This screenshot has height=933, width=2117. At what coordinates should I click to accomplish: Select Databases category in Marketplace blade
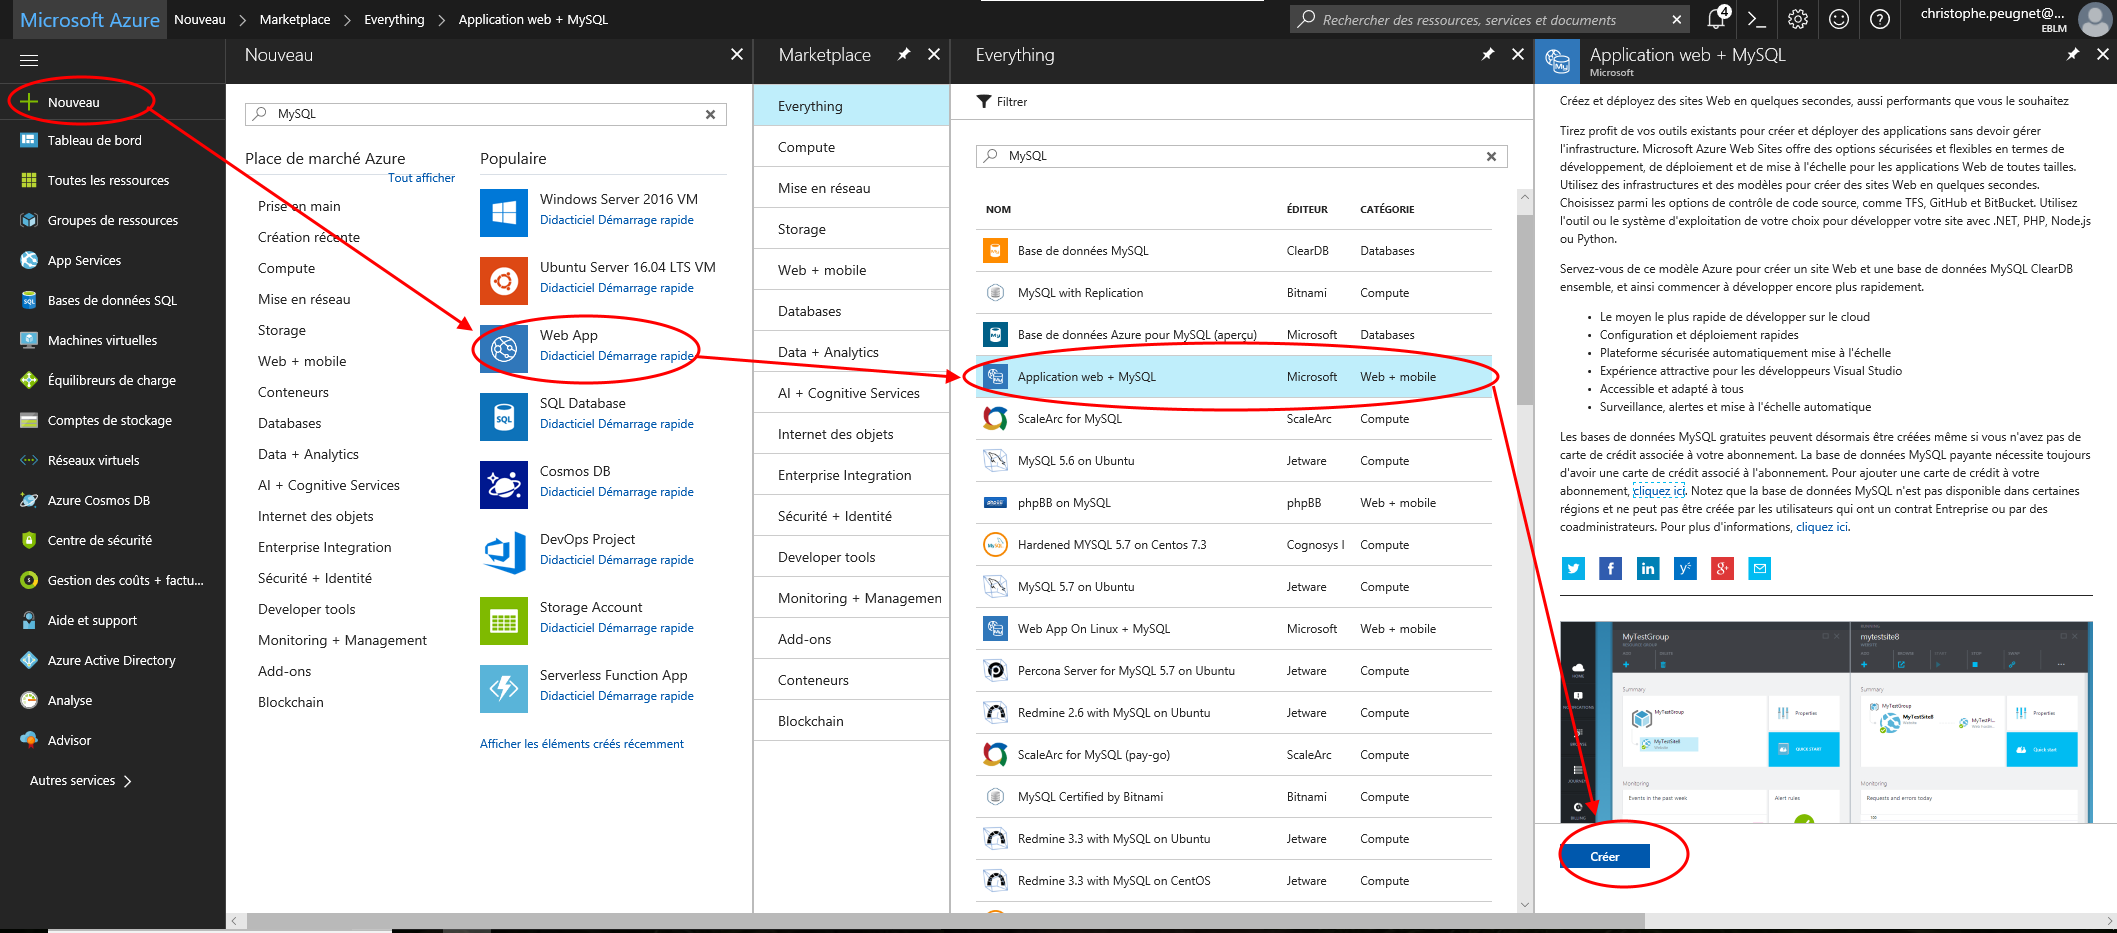tap(851, 311)
